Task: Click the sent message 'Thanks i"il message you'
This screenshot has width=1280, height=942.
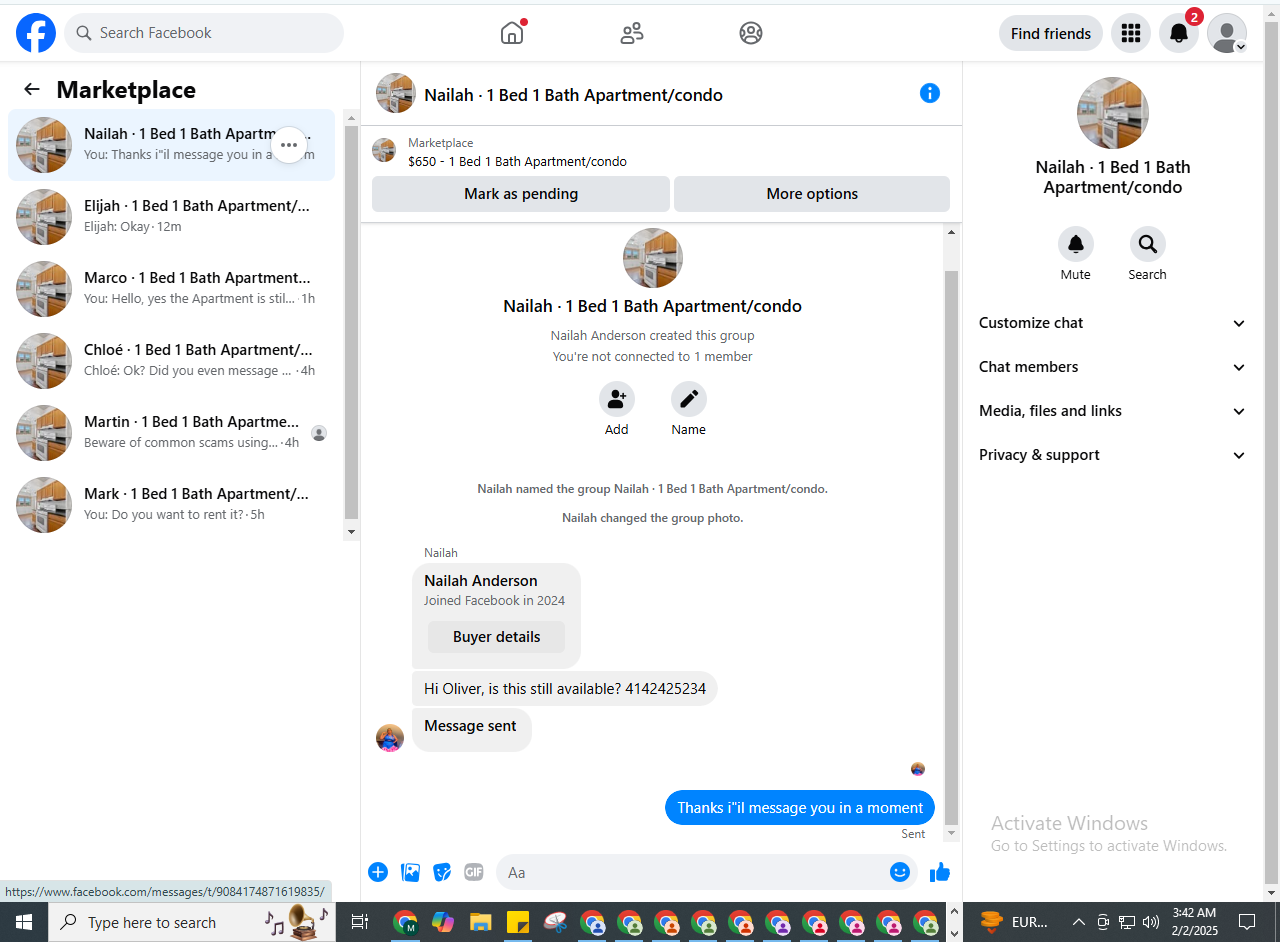Action: (x=800, y=808)
